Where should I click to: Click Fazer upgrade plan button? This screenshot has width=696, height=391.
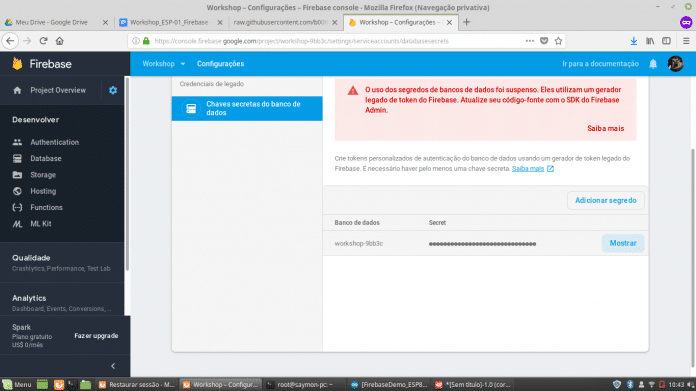click(96, 336)
